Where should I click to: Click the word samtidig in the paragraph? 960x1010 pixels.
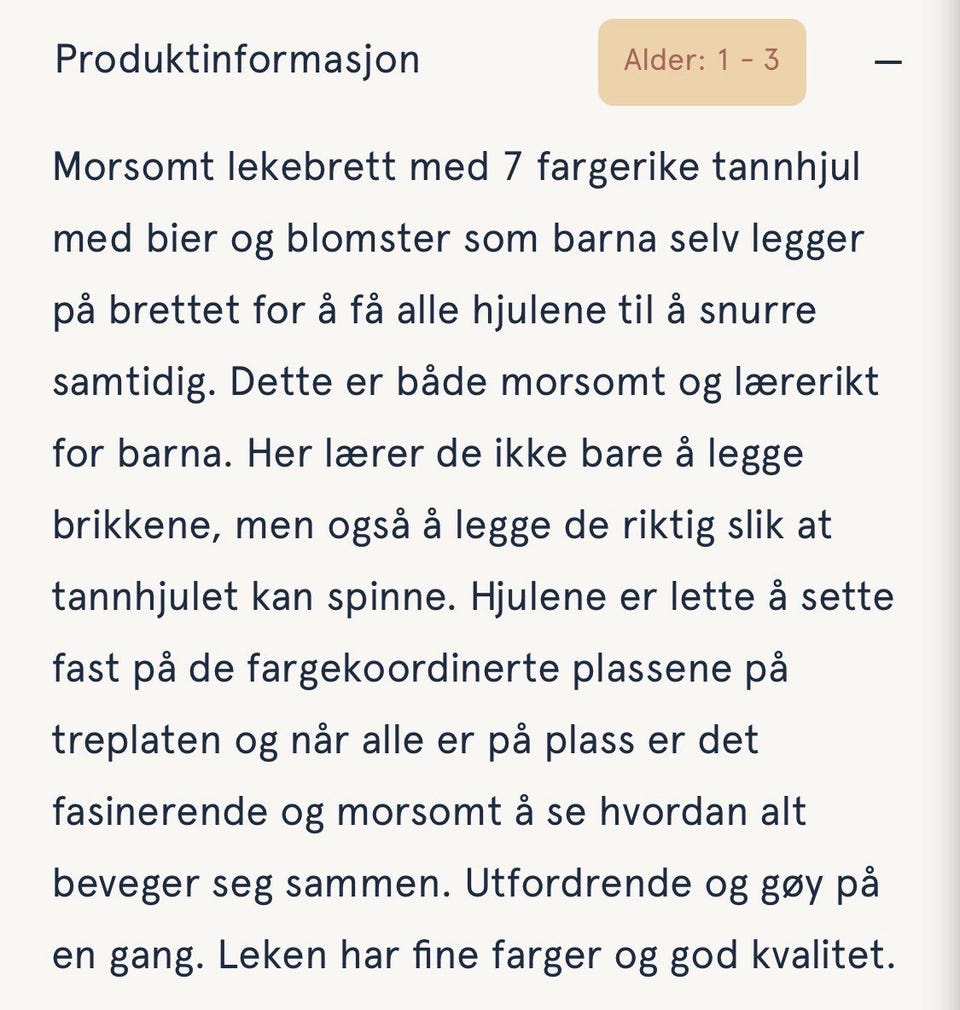click(134, 382)
